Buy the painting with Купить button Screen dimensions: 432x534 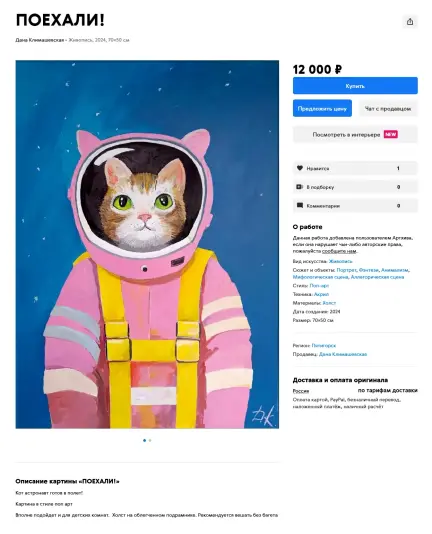click(355, 86)
